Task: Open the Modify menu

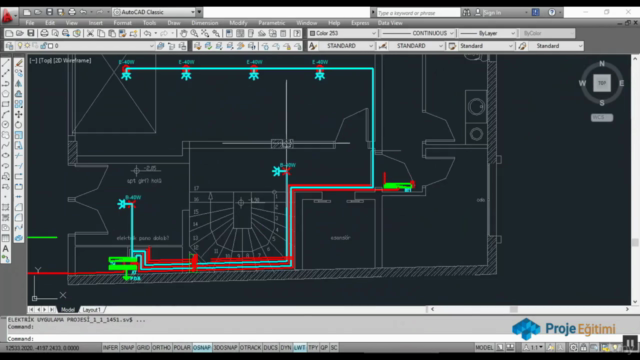Action: click(238, 23)
